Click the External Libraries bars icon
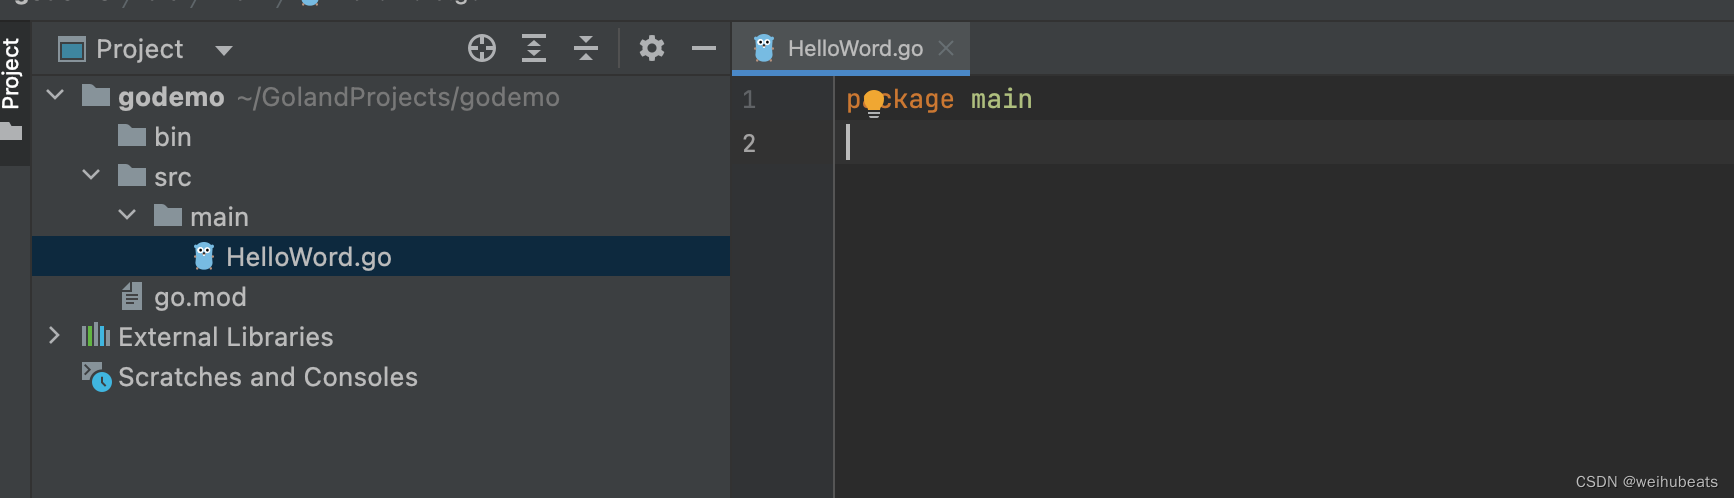The width and height of the screenshot is (1734, 498). point(96,336)
